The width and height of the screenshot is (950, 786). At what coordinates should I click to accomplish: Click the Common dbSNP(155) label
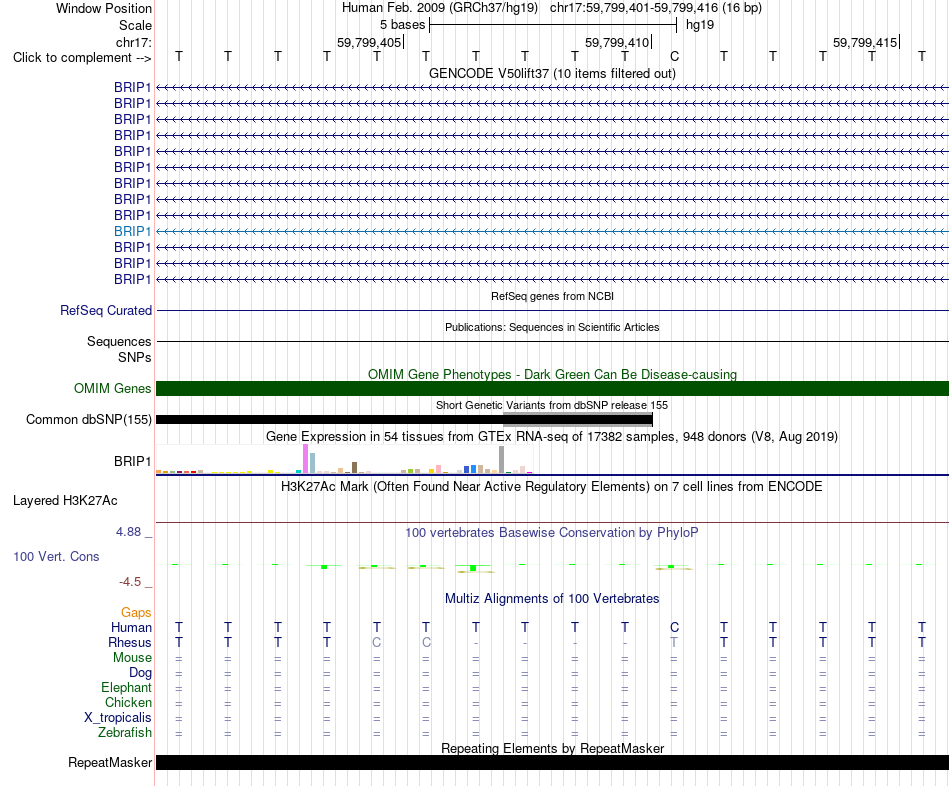tap(88, 419)
